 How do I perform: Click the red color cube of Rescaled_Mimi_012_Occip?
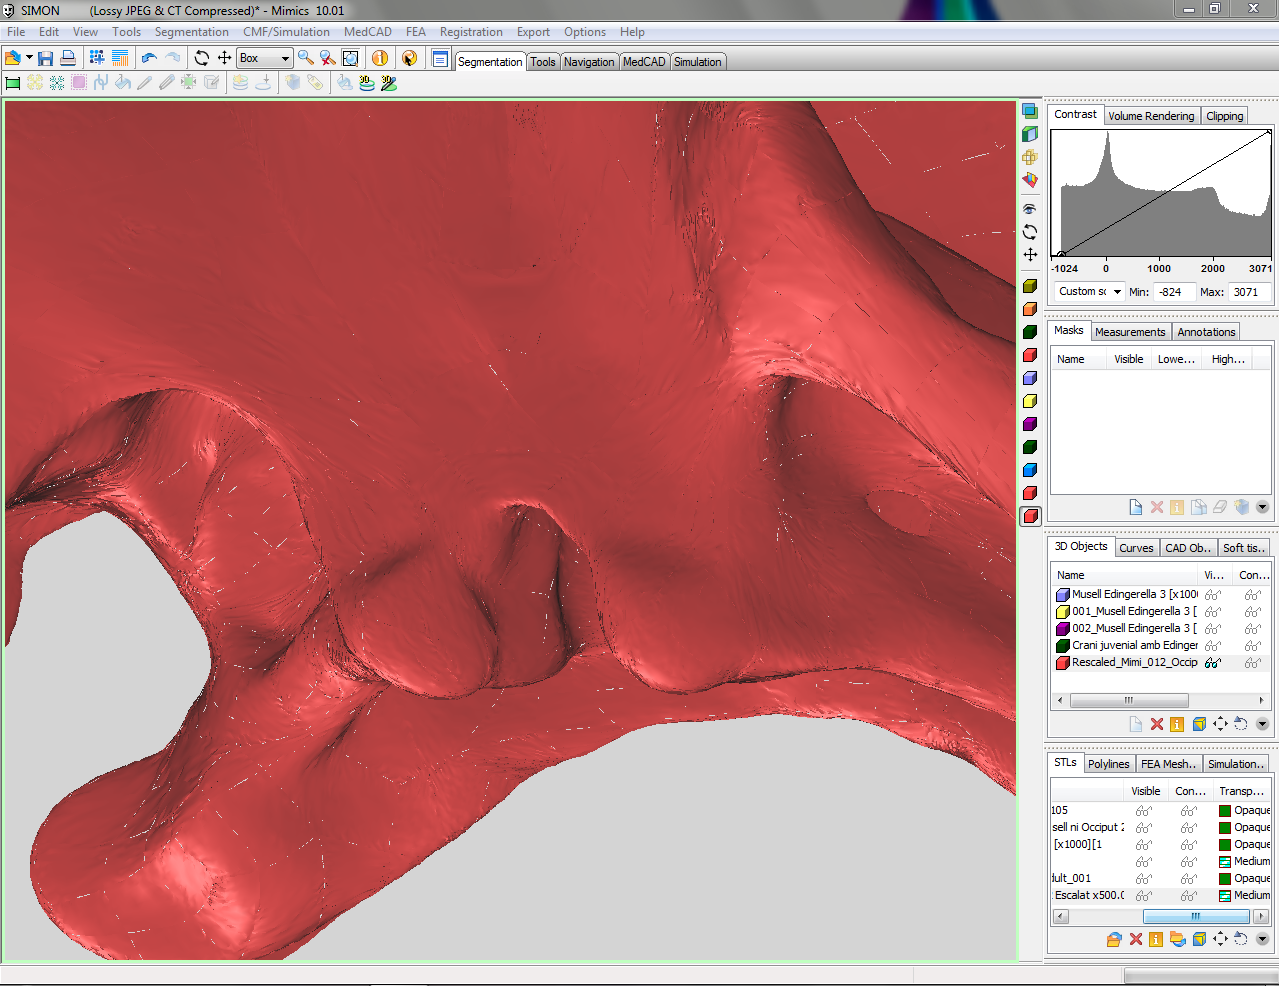tap(1063, 663)
